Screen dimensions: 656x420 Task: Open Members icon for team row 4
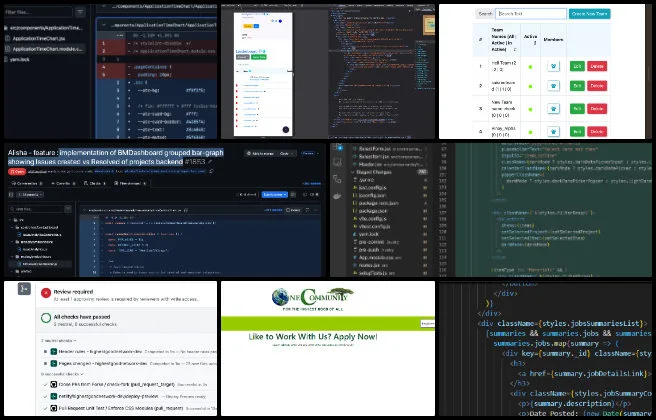pyautogui.click(x=553, y=132)
